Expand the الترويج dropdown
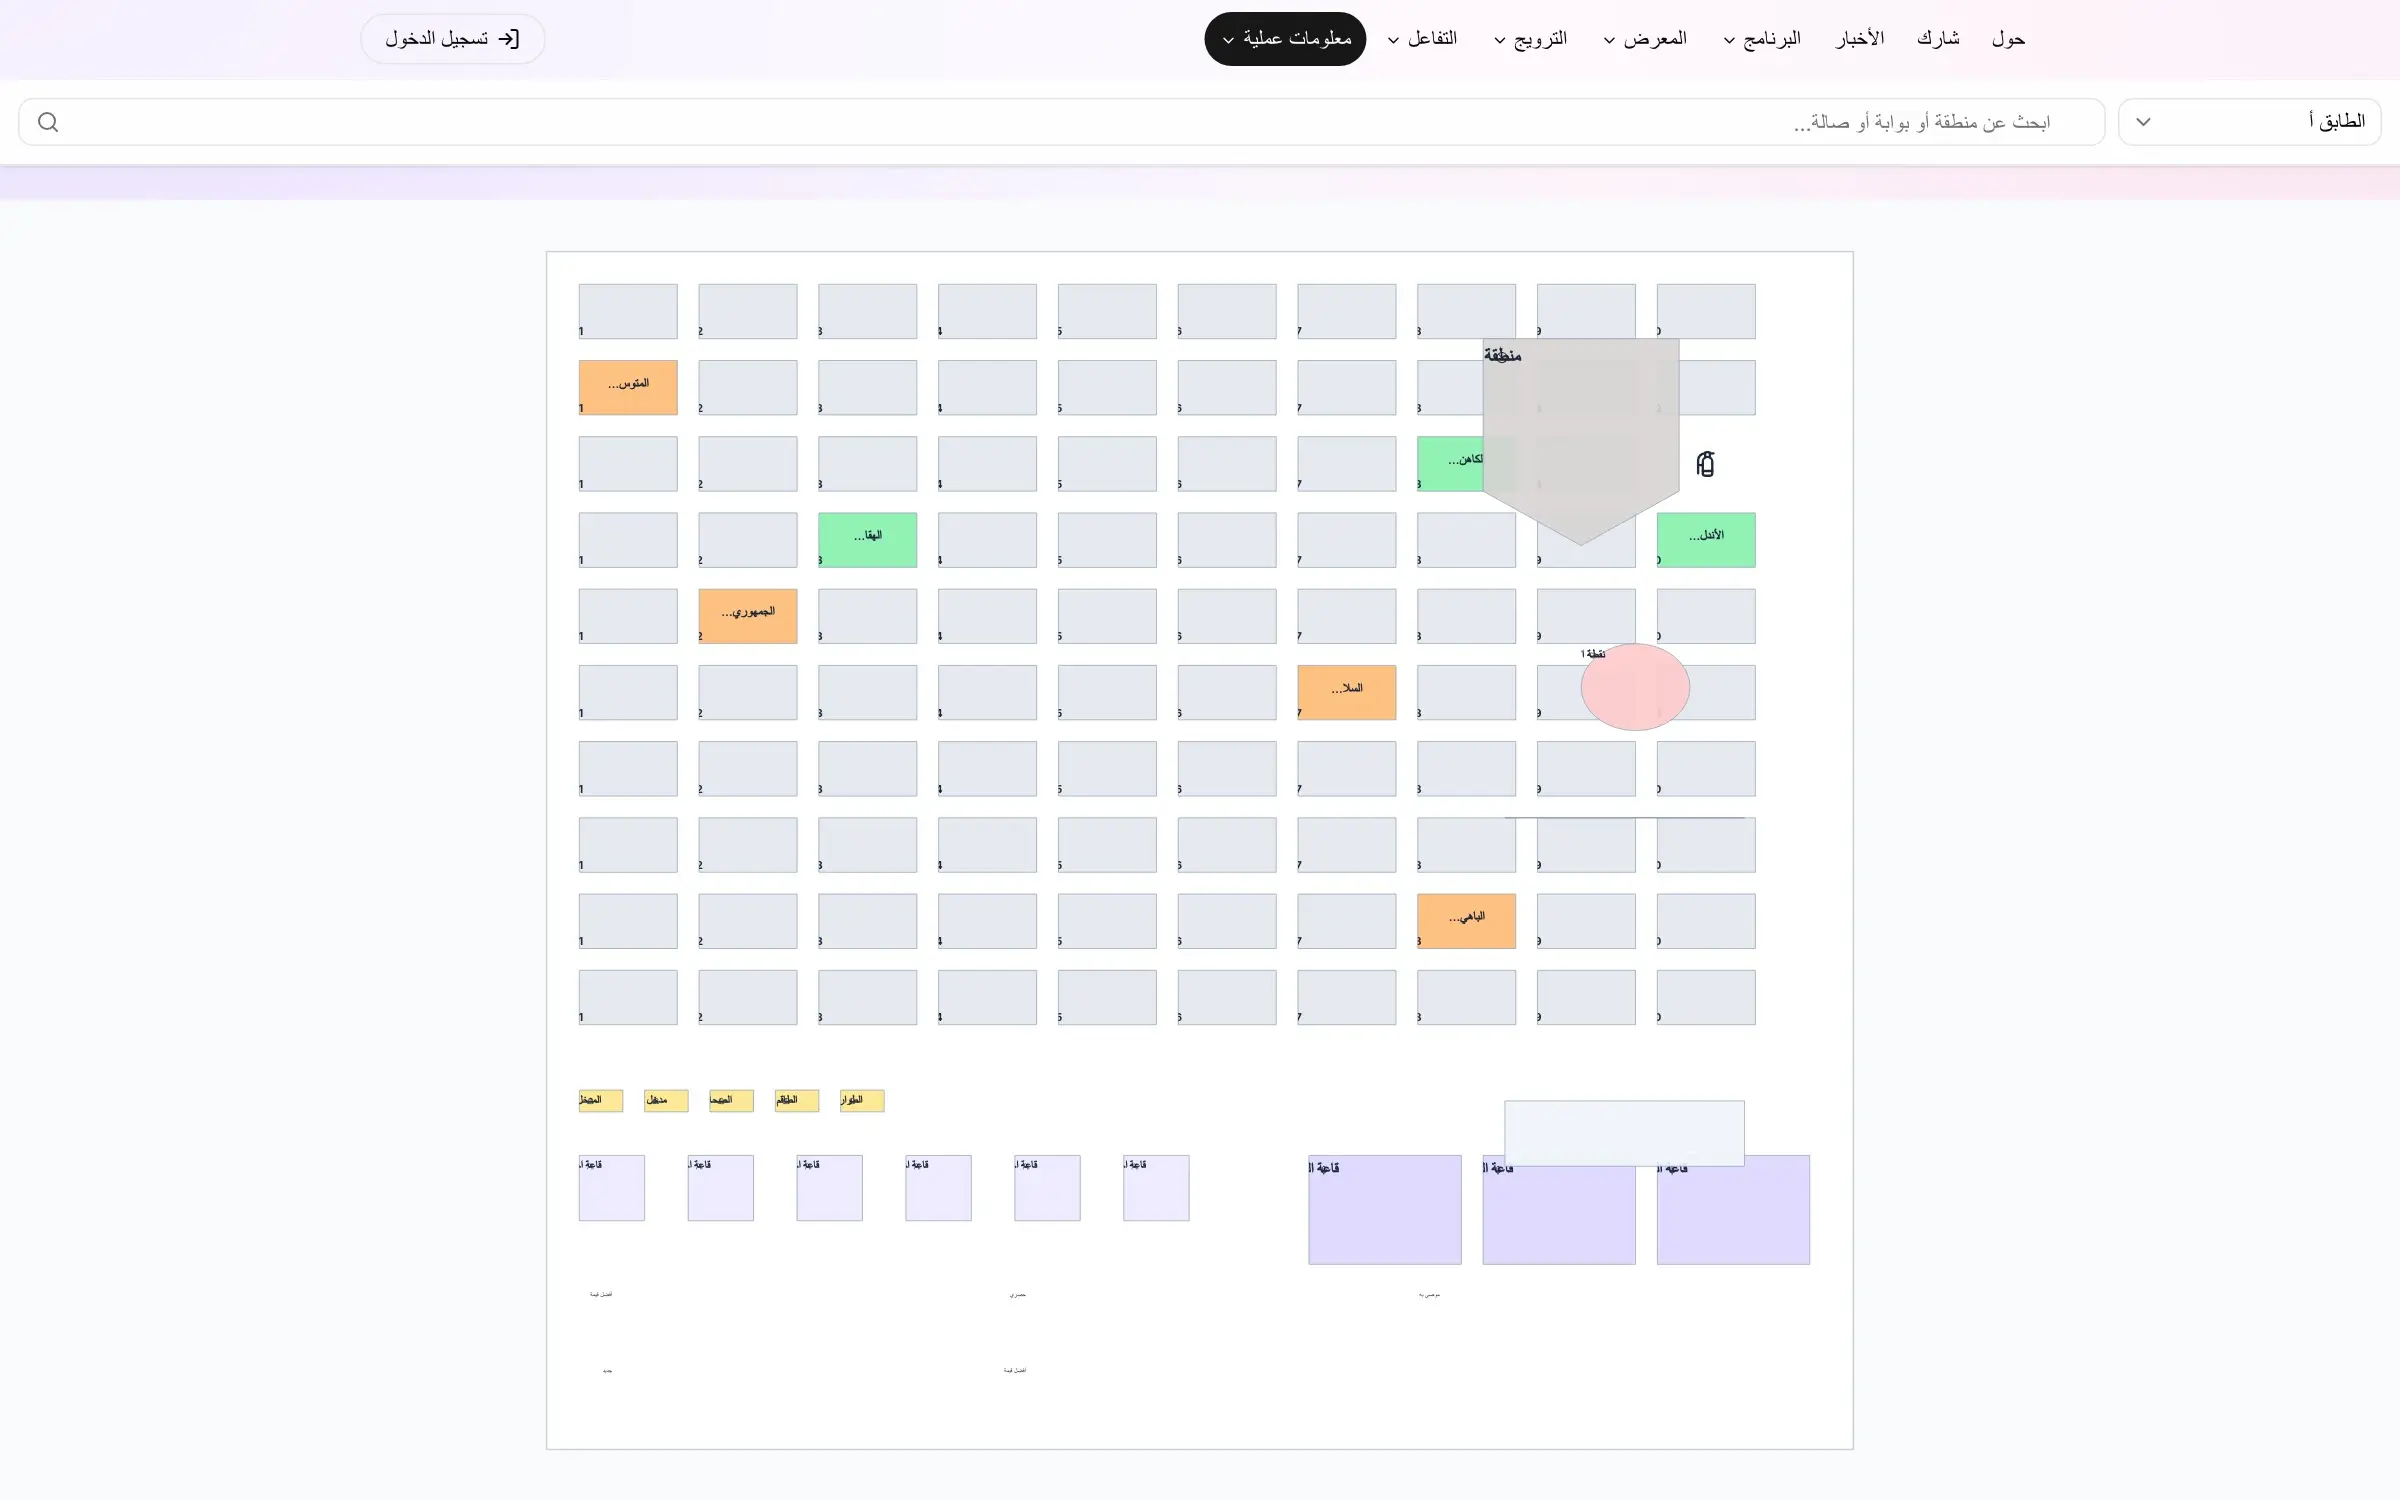 point(1530,39)
